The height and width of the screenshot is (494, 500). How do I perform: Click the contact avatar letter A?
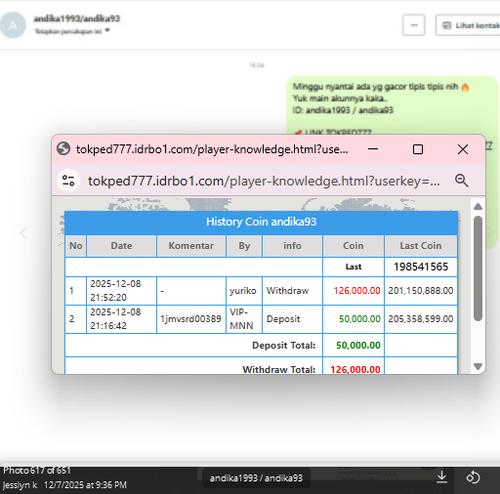(13, 25)
